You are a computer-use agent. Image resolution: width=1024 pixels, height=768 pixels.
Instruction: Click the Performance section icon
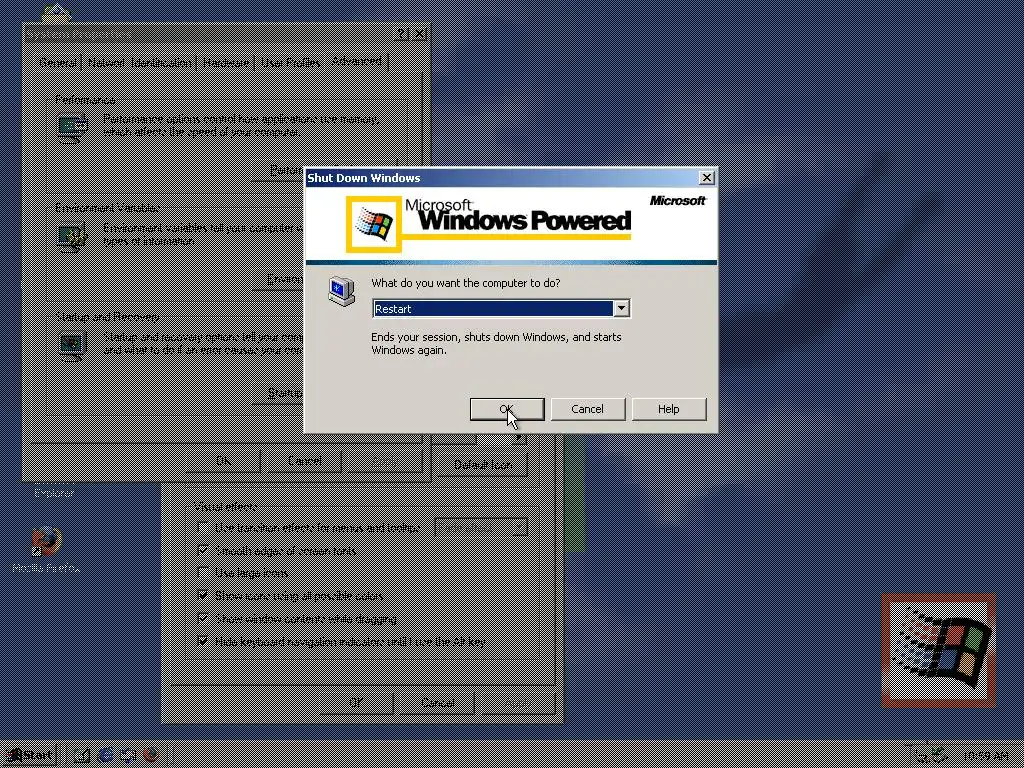(72, 128)
